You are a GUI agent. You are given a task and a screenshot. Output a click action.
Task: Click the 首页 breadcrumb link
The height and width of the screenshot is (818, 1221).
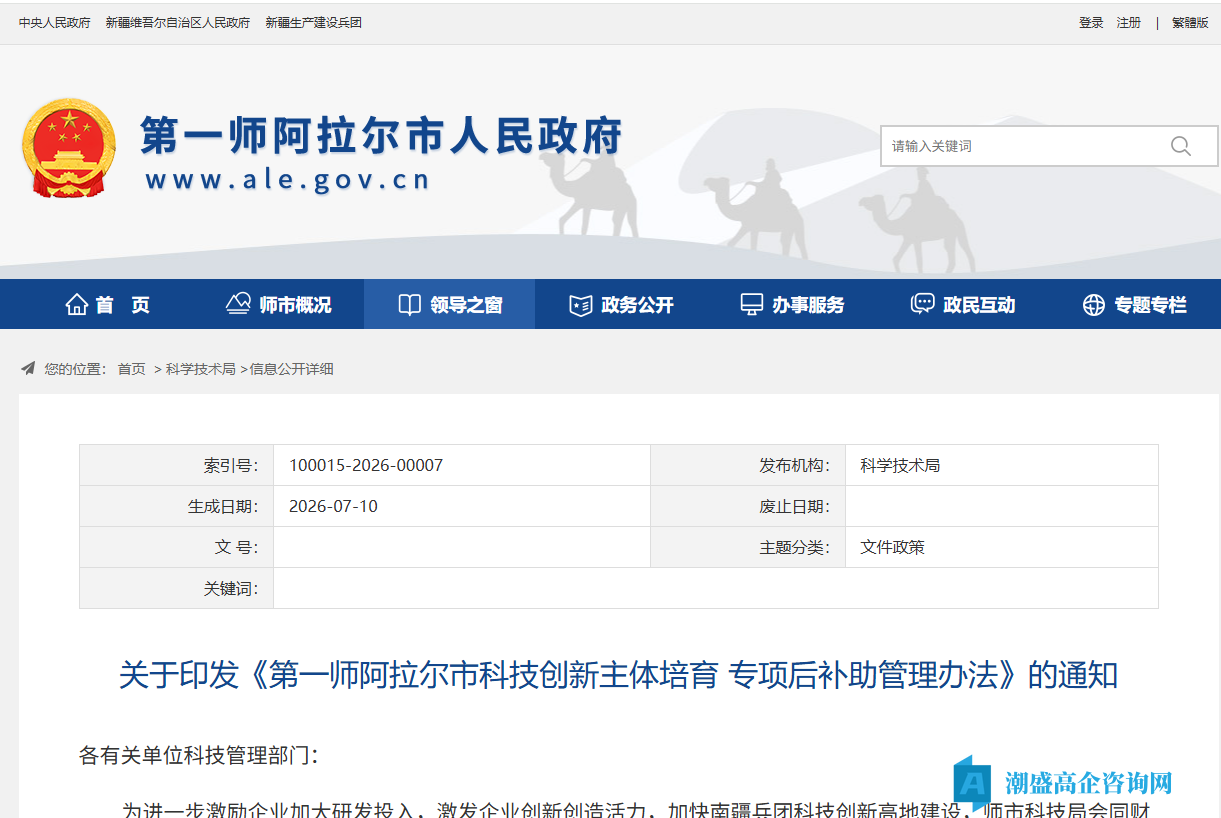point(132,369)
